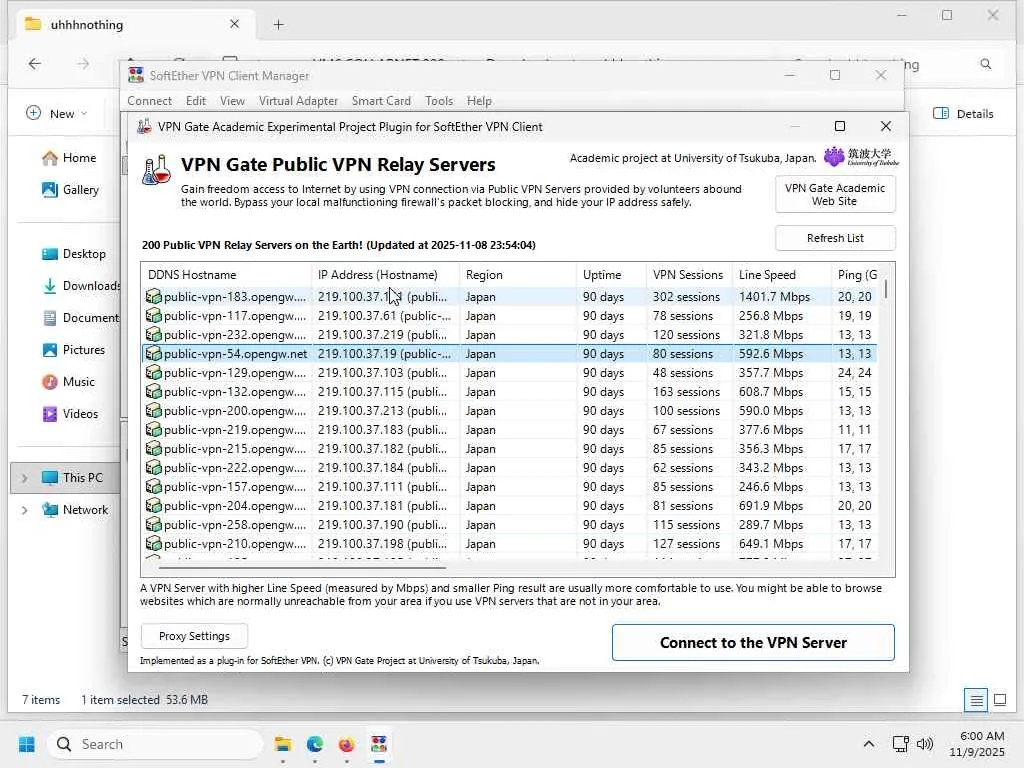Open Proxy Settings
Screen dimensions: 1024x768
click(x=194, y=636)
